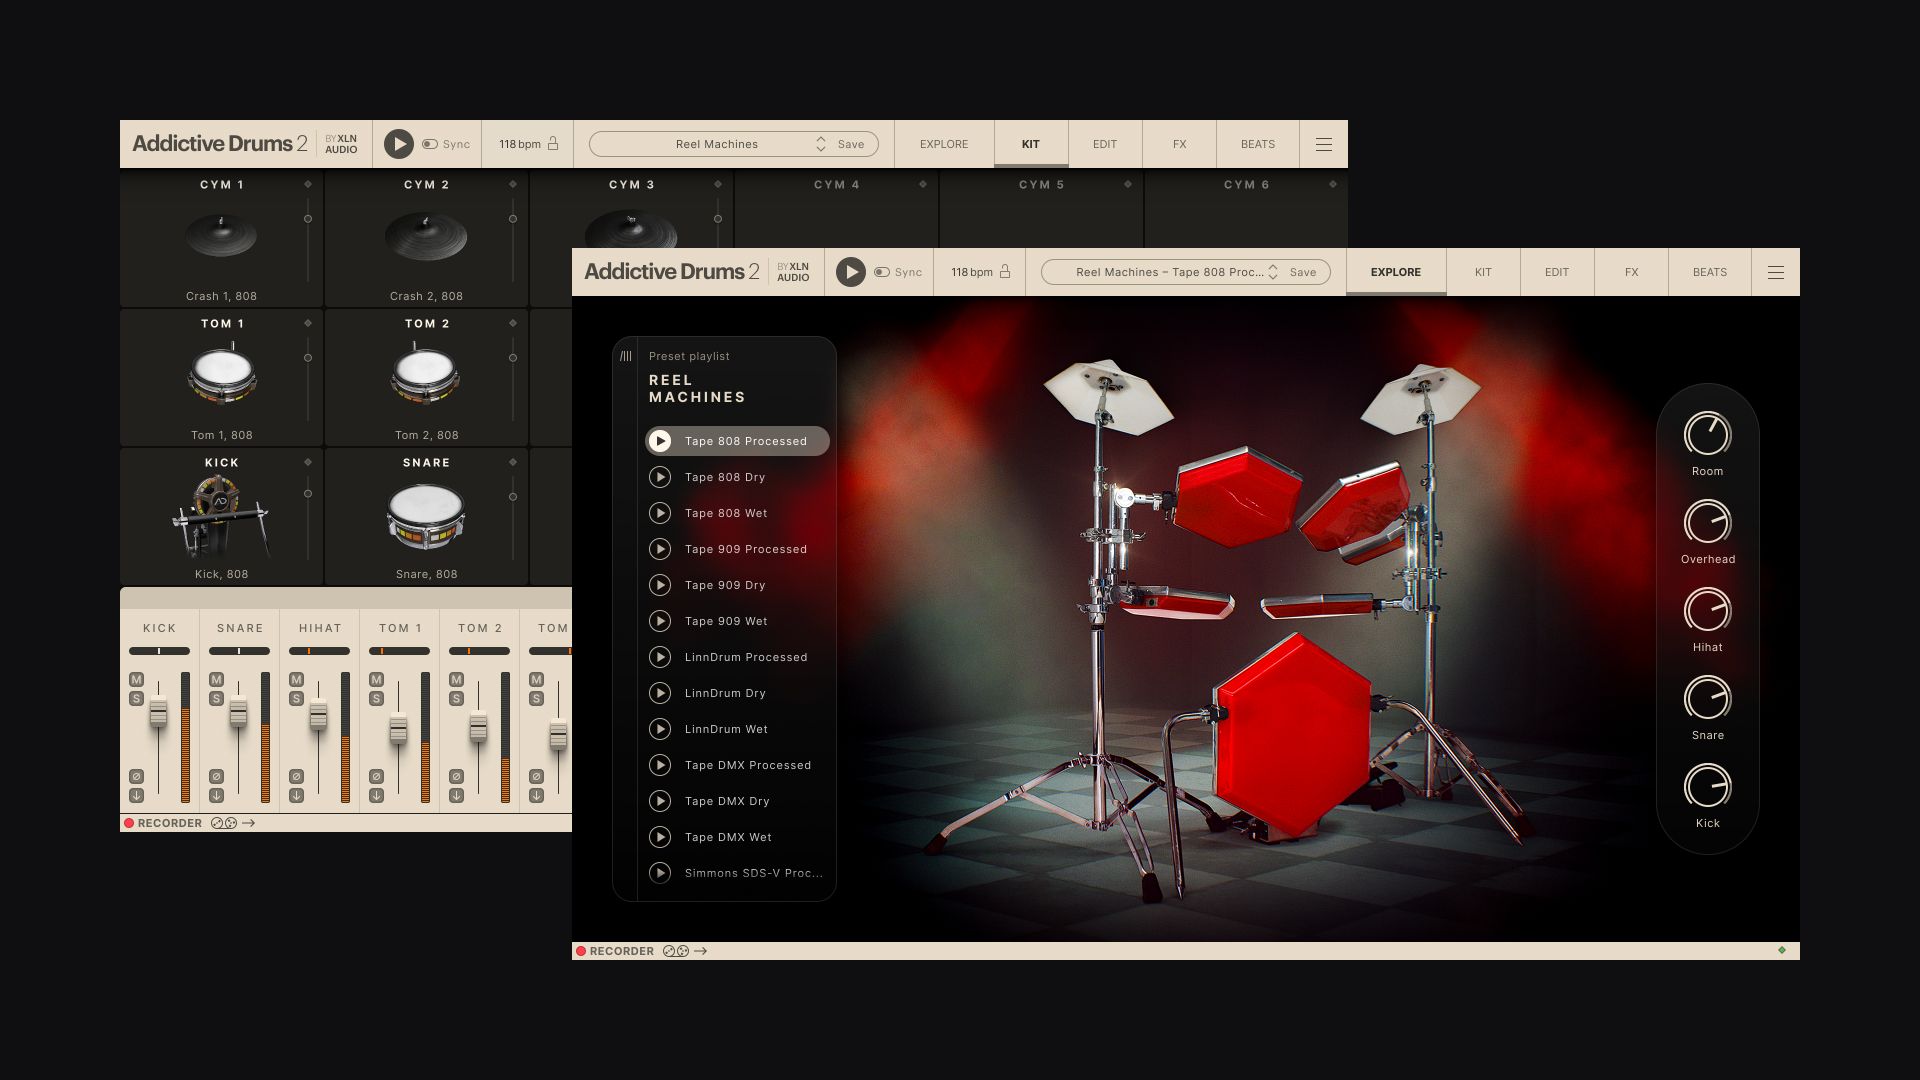Switch to KIT tab in front window
1920x1080 pixels.
[1483, 272]
